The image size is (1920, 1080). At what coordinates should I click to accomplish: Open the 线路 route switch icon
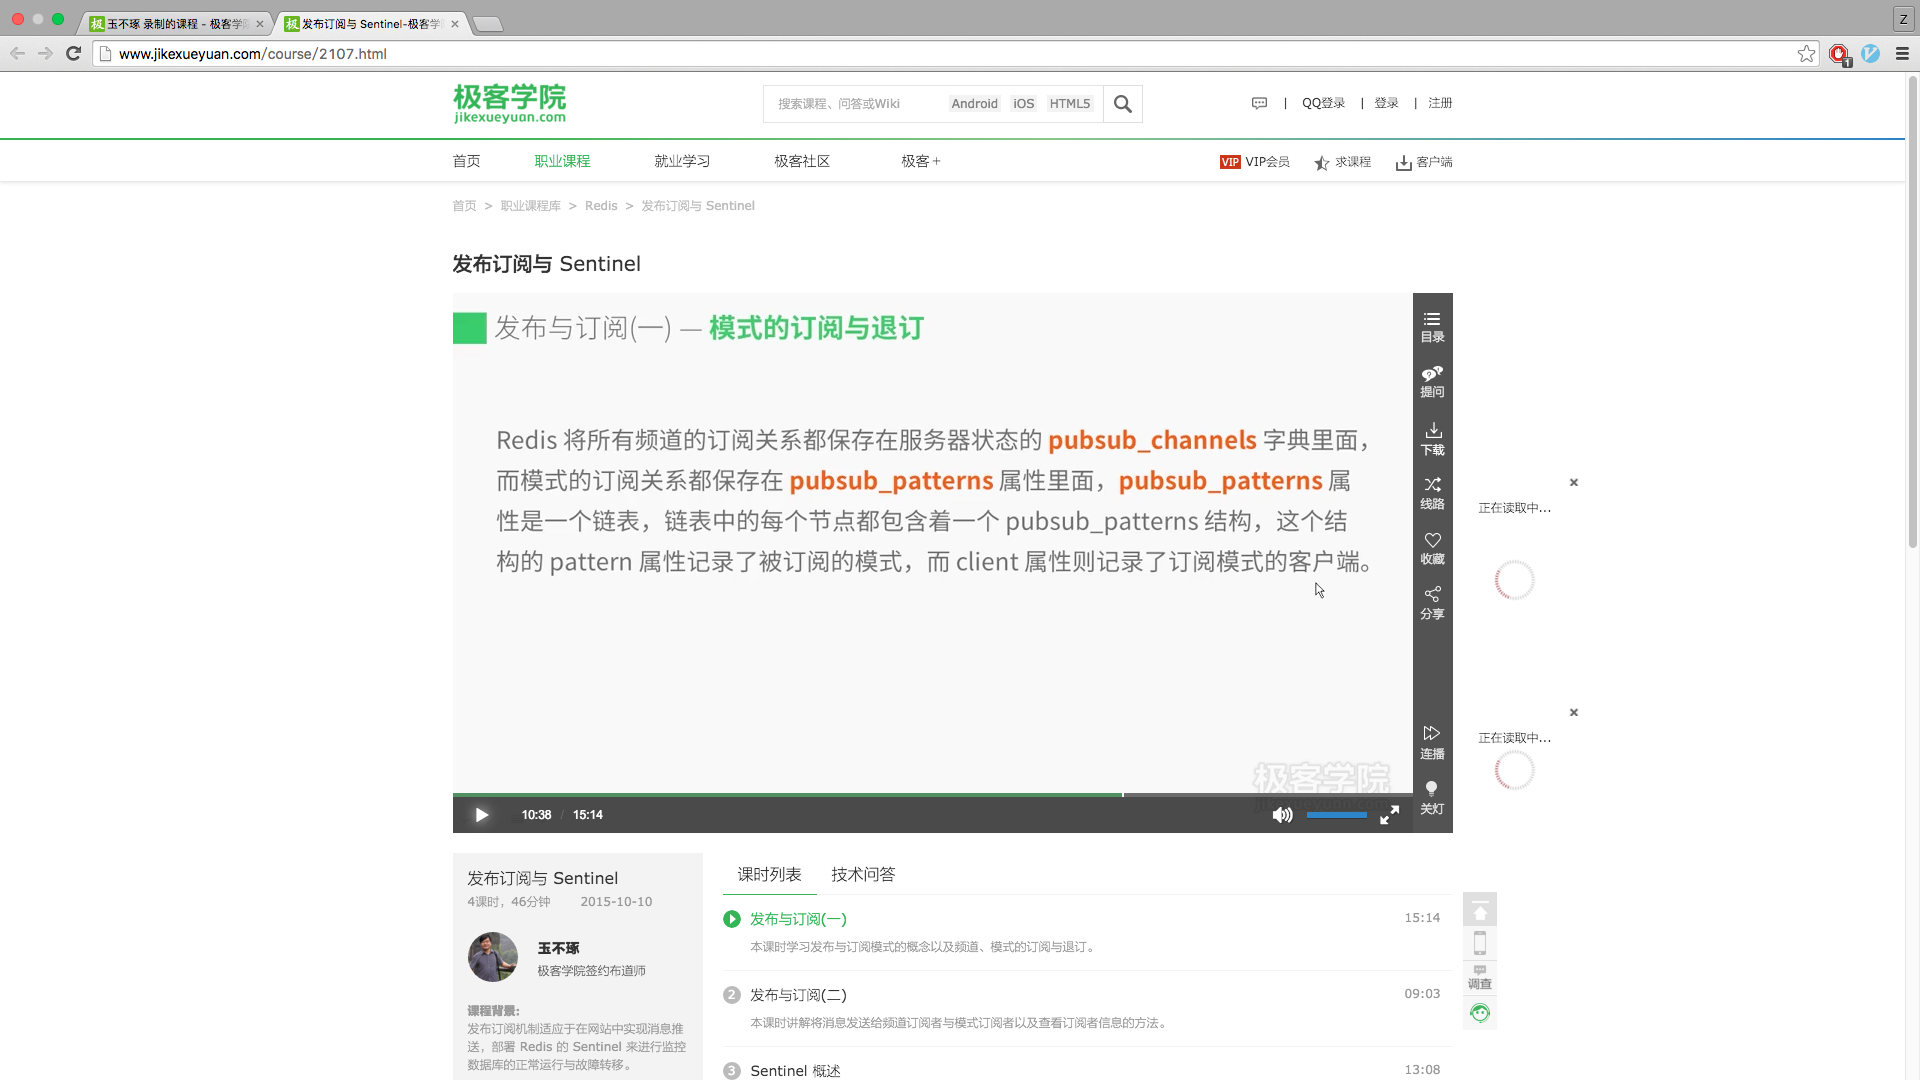tap(1432, 493)
